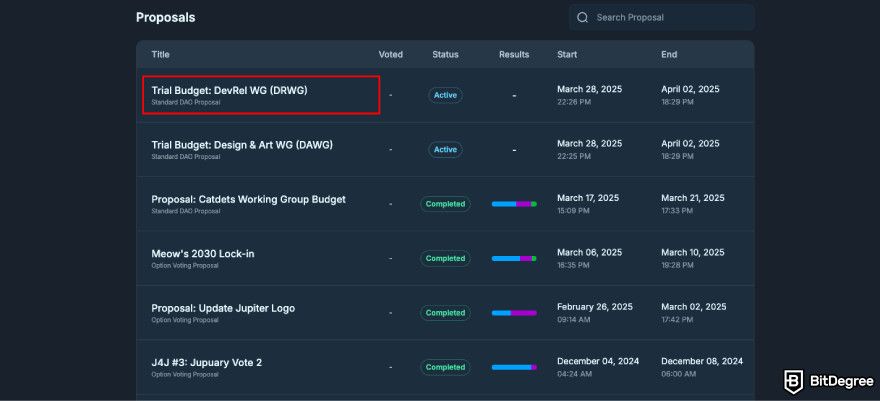Click Standard DAO Proposal subtitle under Catdets proposal

186,211
